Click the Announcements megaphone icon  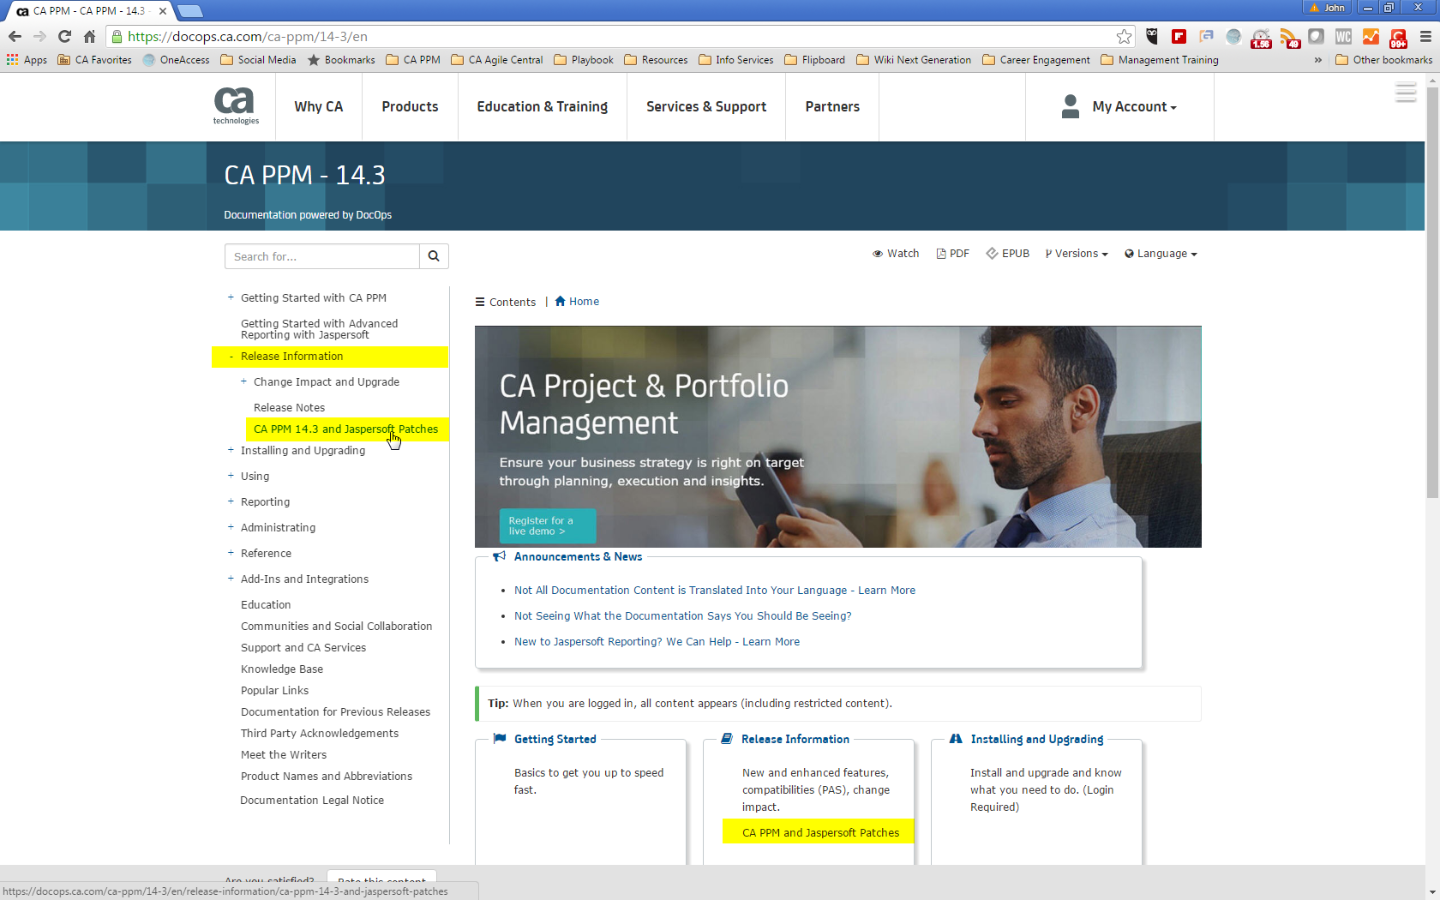[499, 556]
